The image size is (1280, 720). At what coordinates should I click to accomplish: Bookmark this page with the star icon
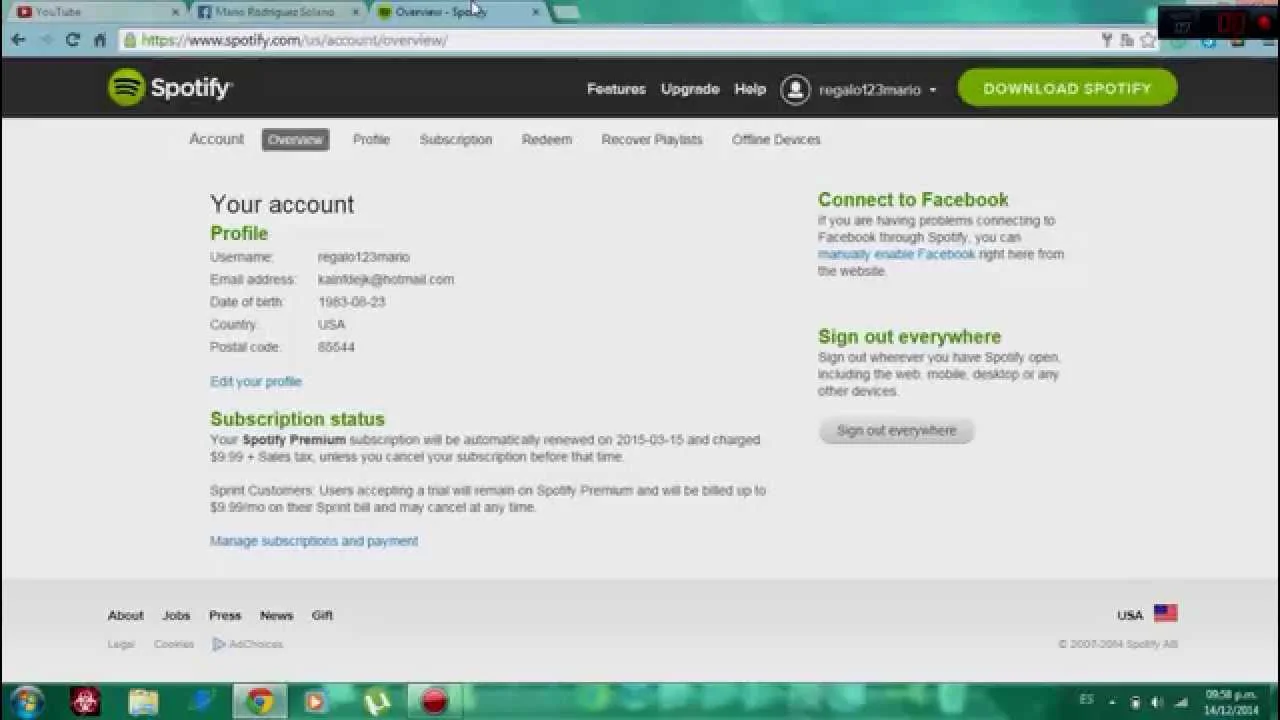(1147, 40)
